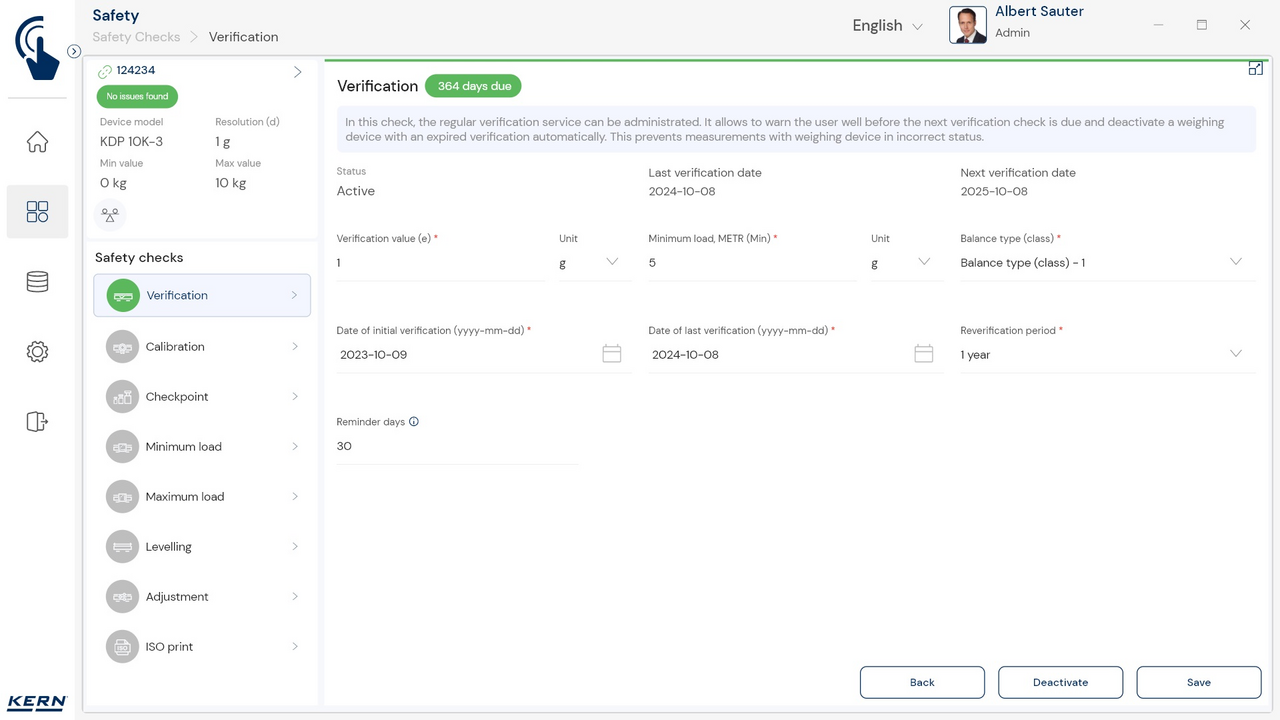Expand the Reverification period dropdown
1280x720 pixels.
(x=1106, y=355)
